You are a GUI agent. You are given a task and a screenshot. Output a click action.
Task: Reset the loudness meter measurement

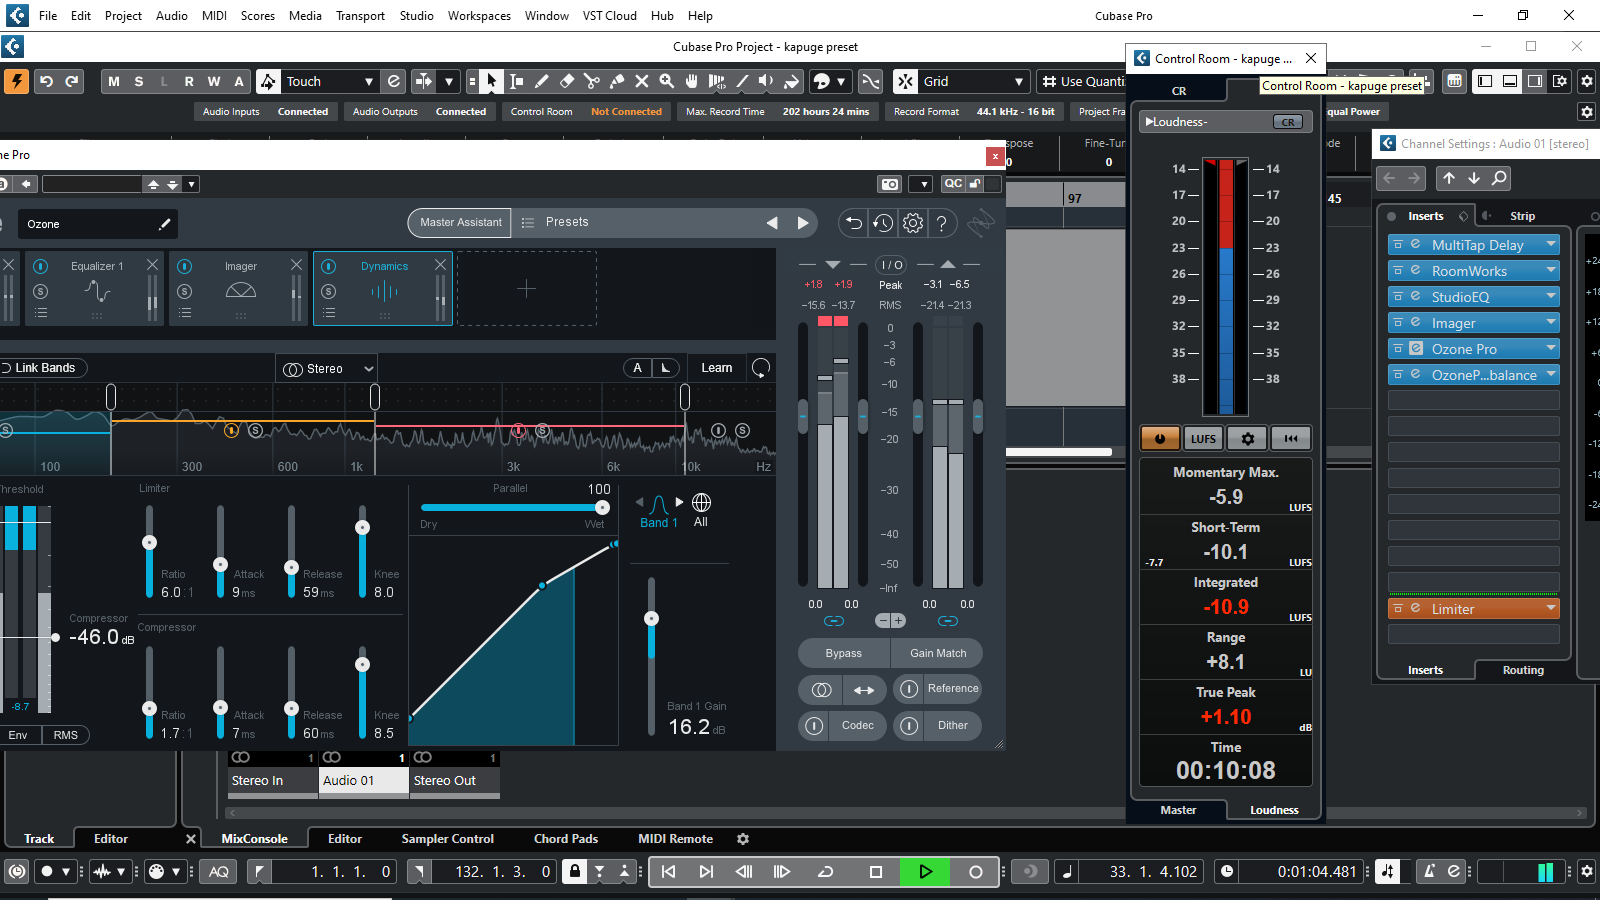(1291, 438)
